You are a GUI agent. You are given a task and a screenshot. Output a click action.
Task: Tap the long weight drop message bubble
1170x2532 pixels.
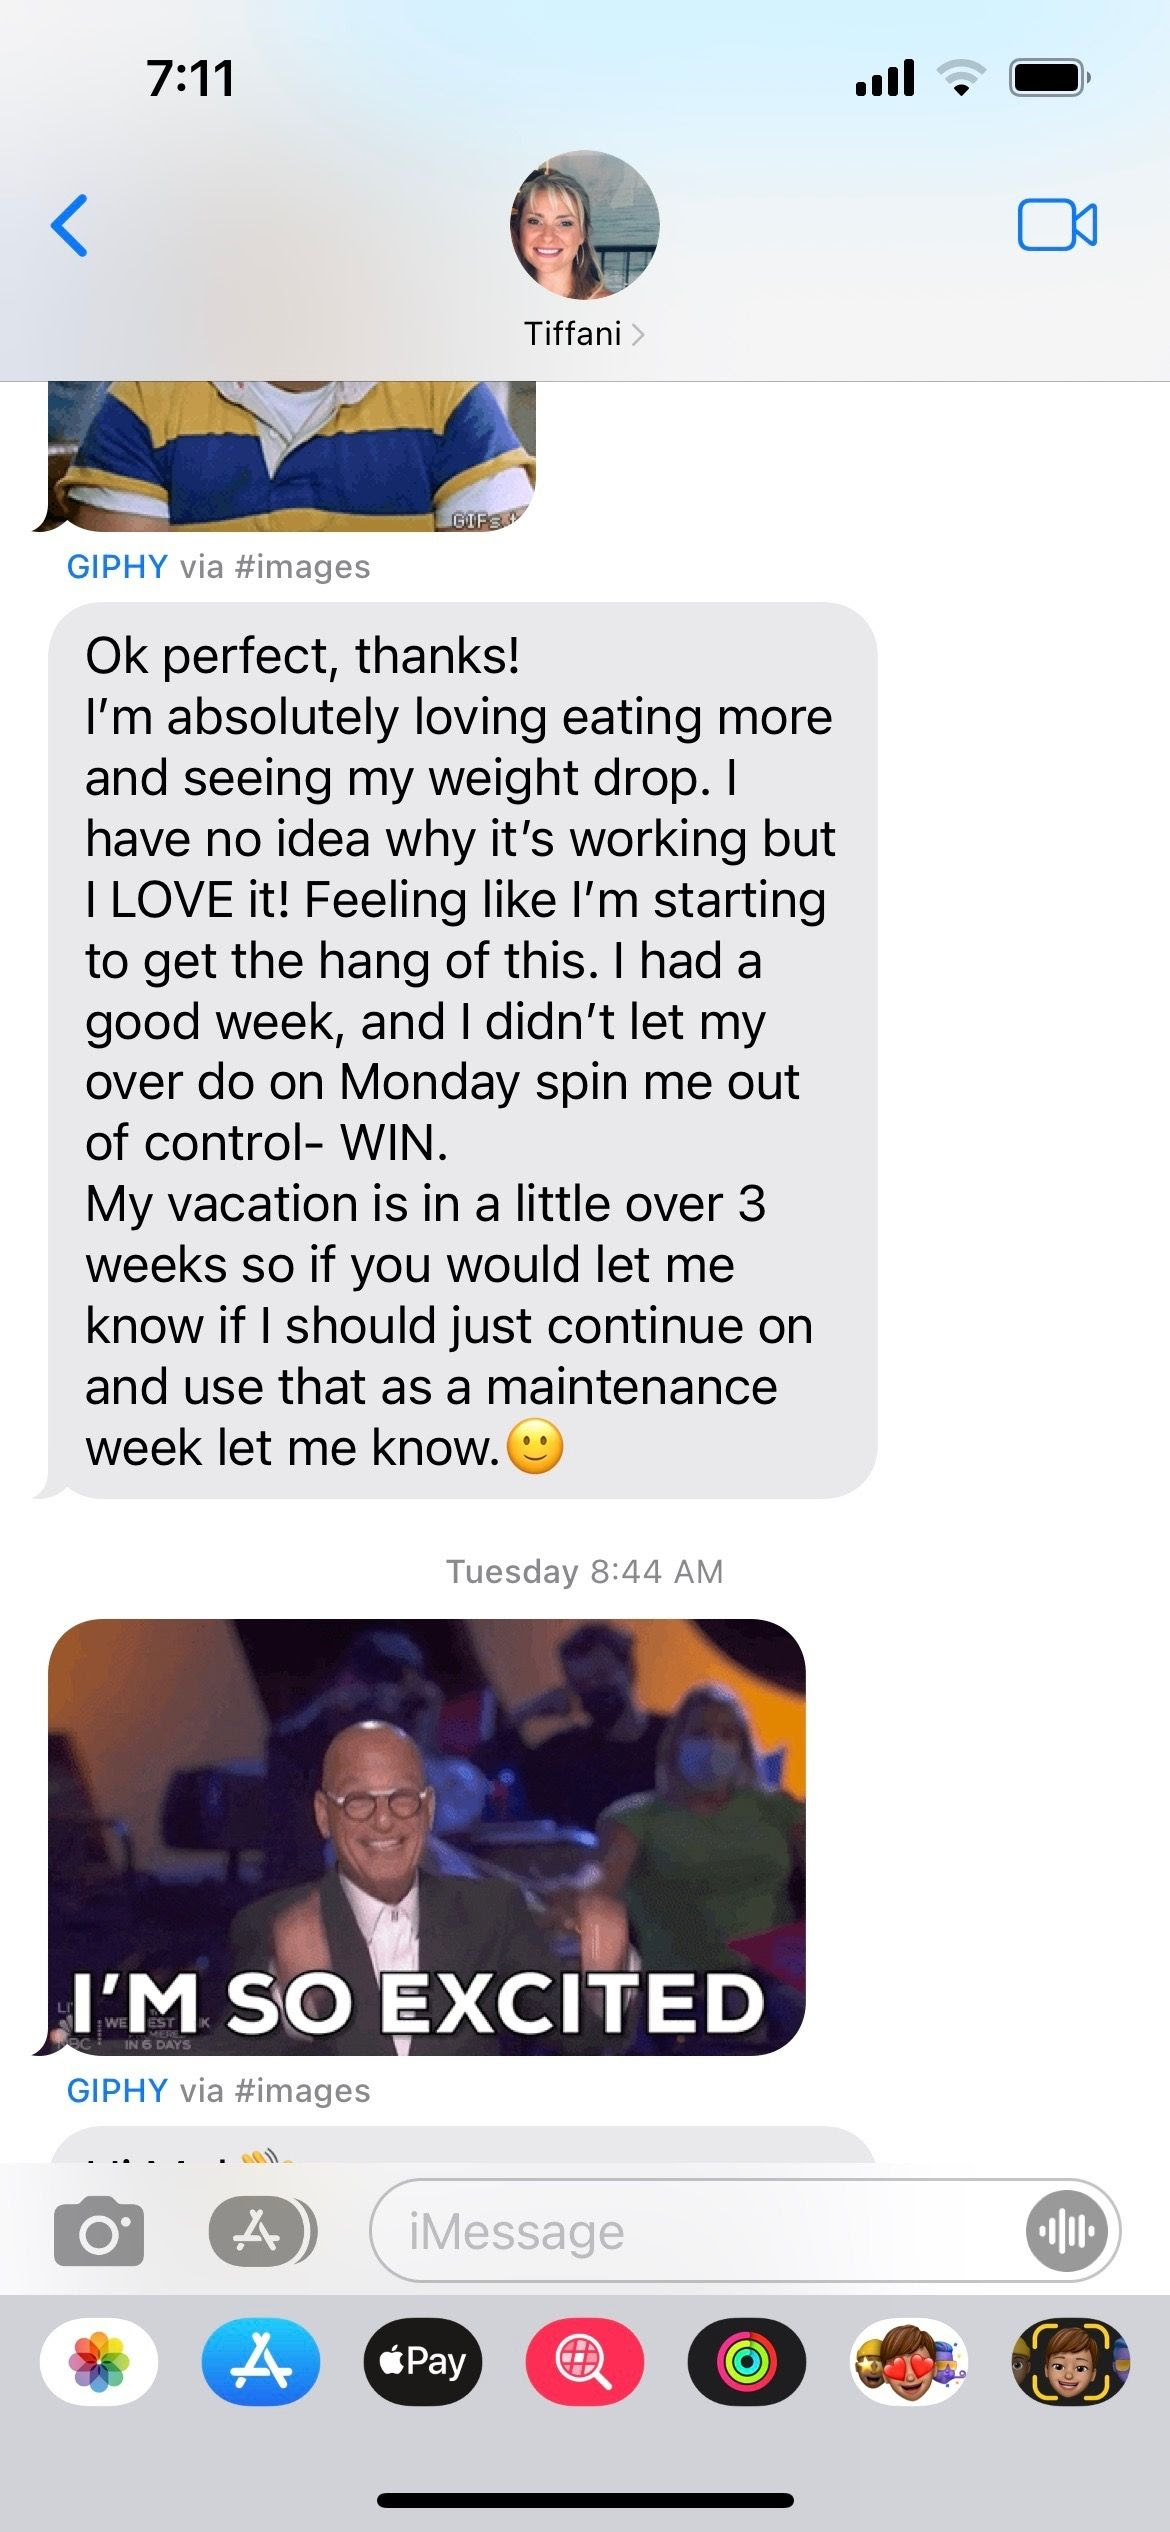[463, 1050]
